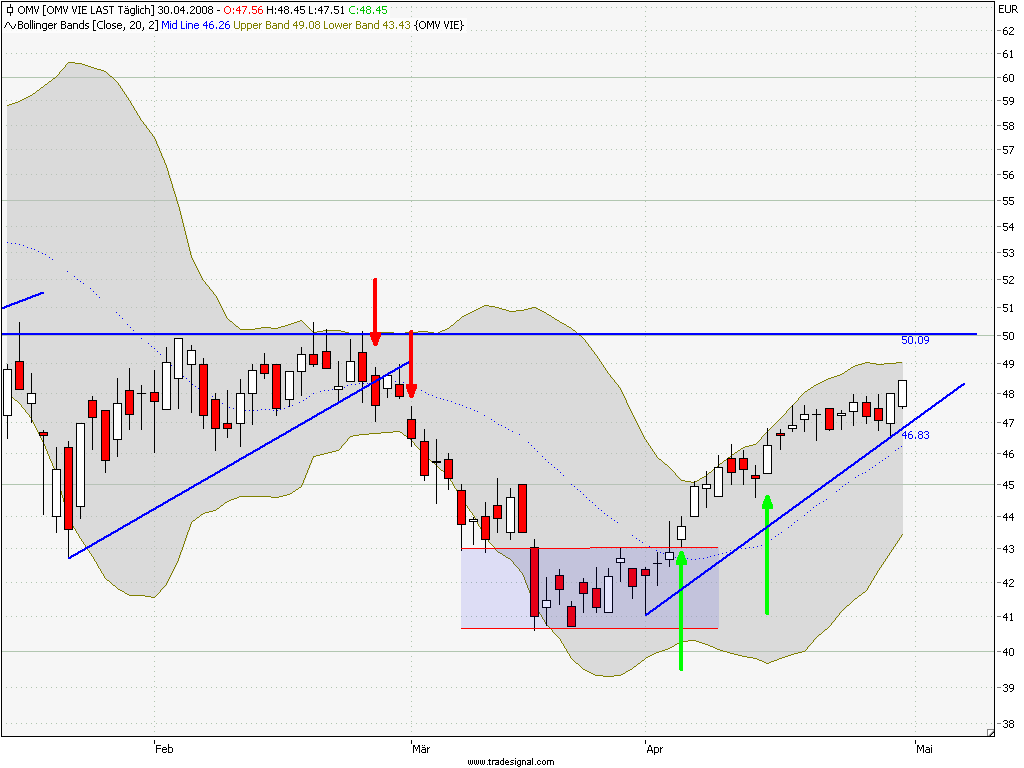
Task: Open the www.tradesignal.com link
Action: (511, 761)
